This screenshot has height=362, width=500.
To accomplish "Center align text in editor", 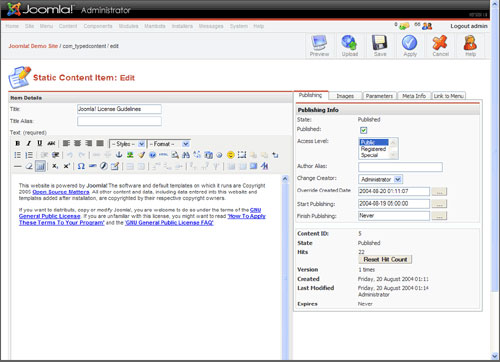I will 77,143.
